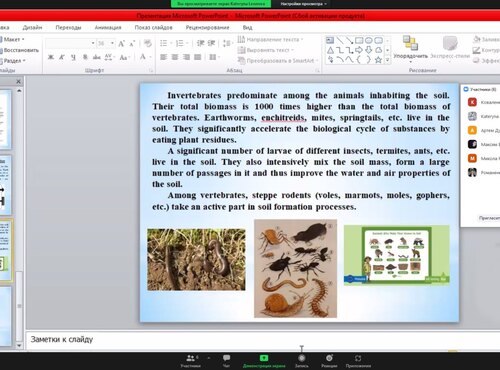Image resolution: width=500 pixels, height=370 pixels.
Task: Click green Демонстрация экрана share button
Action: click(264, 361)
